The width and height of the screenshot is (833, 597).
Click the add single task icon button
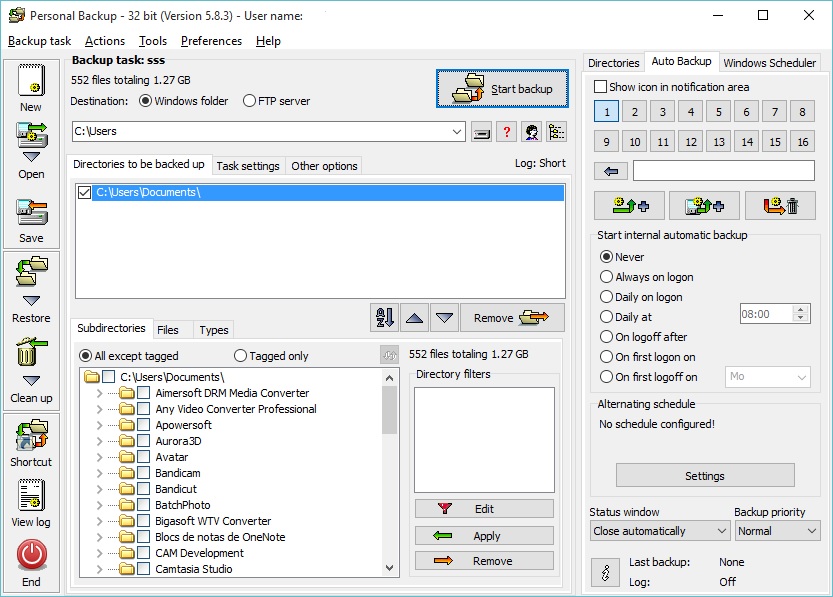coord(630,206)
